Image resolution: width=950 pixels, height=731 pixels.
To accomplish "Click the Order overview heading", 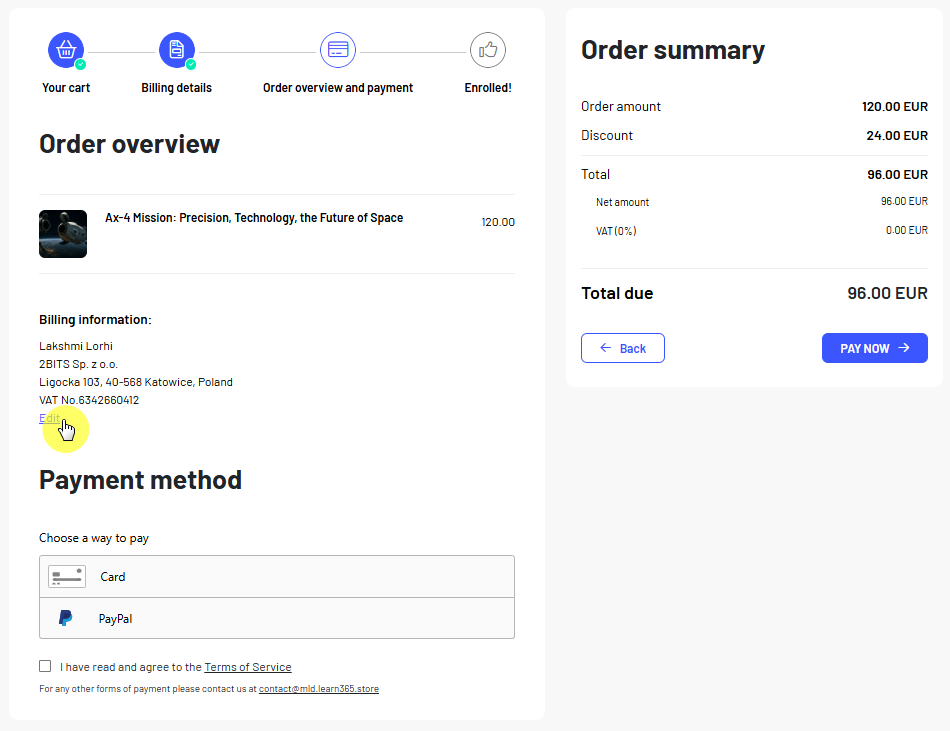I will coord(129,144).
